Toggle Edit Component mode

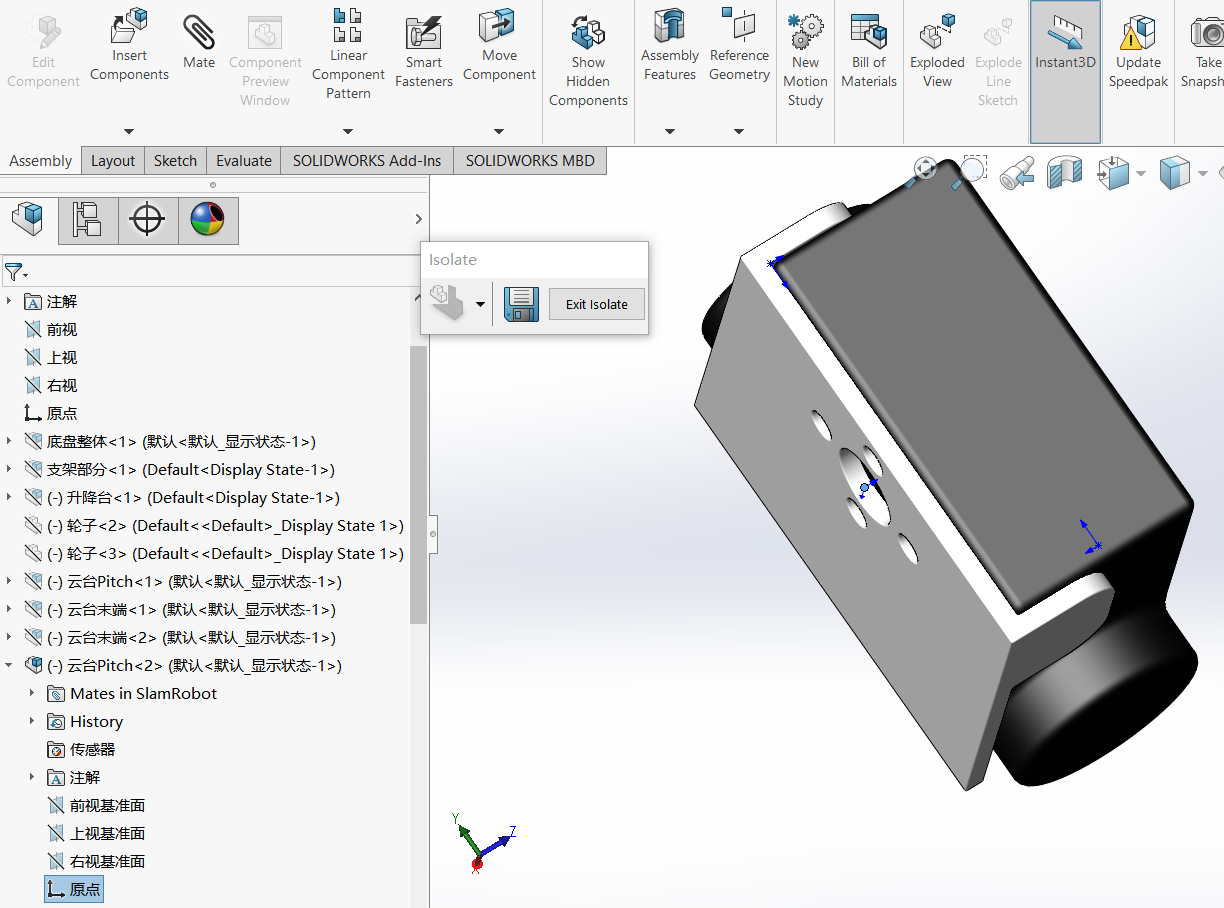click(43, 45)
